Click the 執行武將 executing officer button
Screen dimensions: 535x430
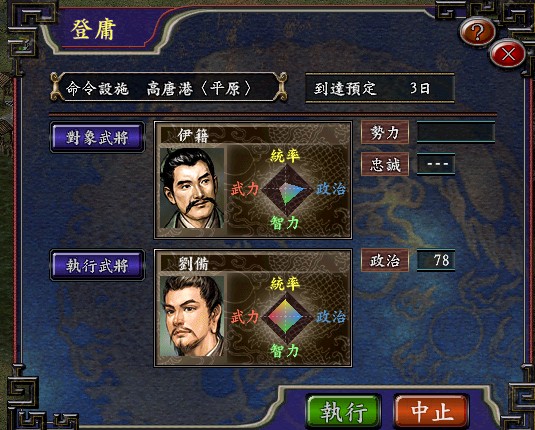(97, 265)
